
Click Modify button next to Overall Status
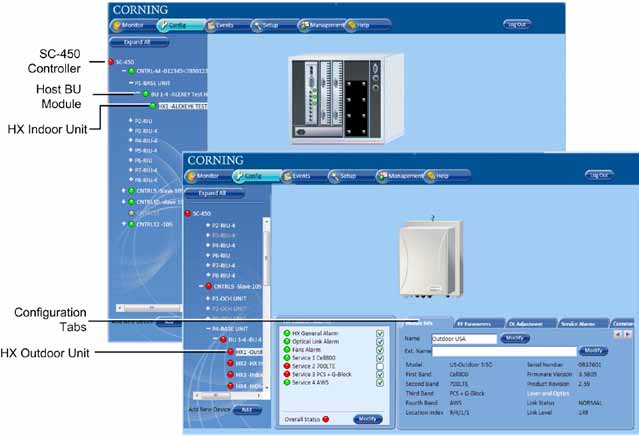pyautogui.click(x=368, y=419)
